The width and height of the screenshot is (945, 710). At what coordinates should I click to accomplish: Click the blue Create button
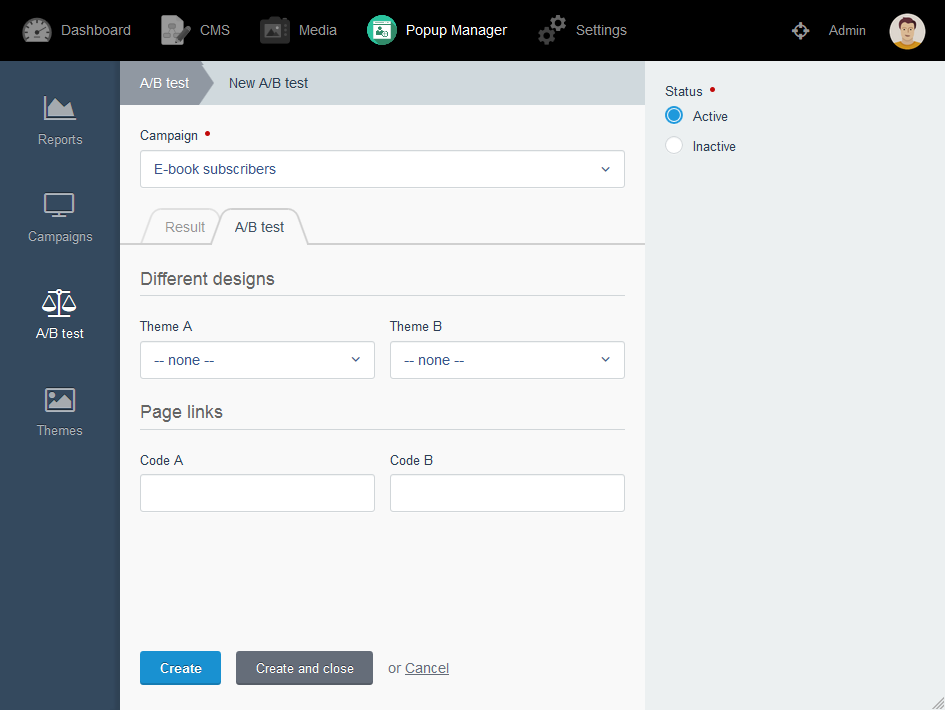tap(180, 668)
